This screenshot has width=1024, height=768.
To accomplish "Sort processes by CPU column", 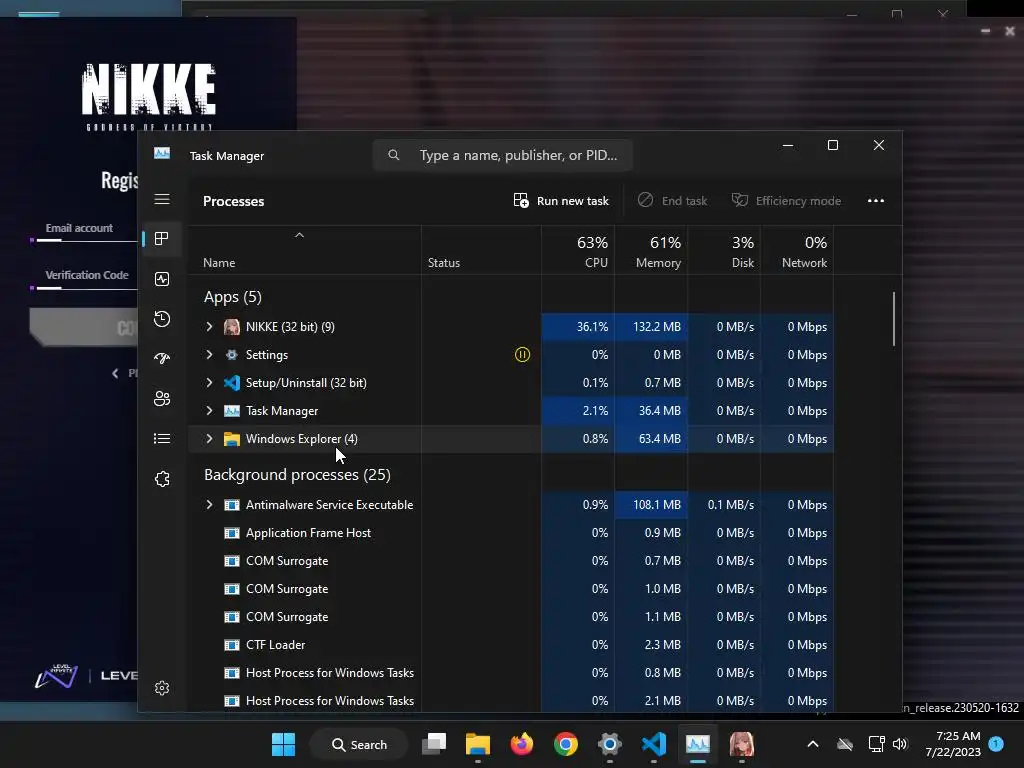I will [x=578, y=251].
